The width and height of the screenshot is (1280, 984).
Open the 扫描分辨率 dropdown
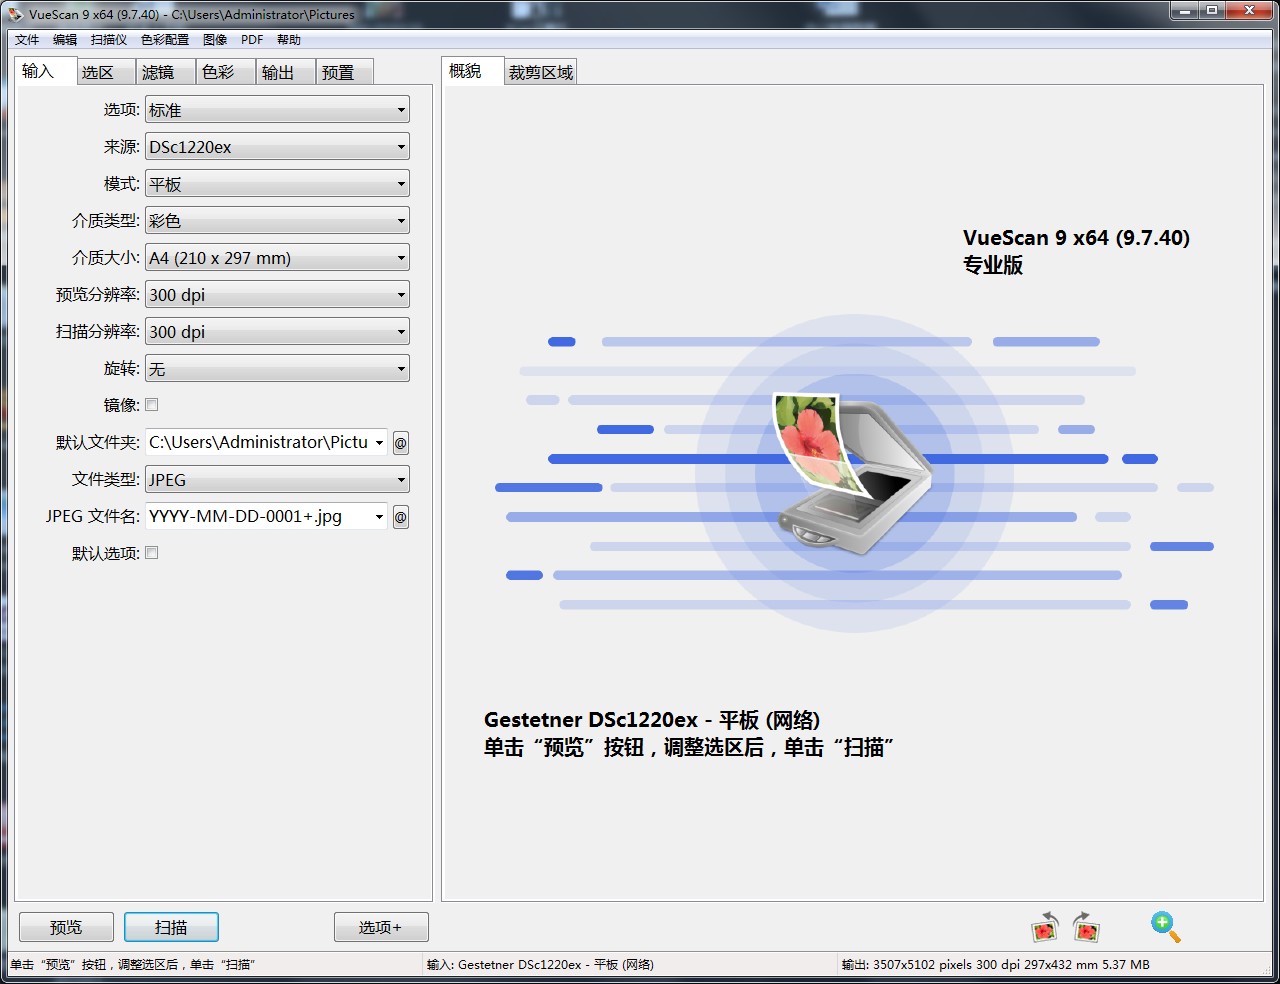[x=277, y=332]
